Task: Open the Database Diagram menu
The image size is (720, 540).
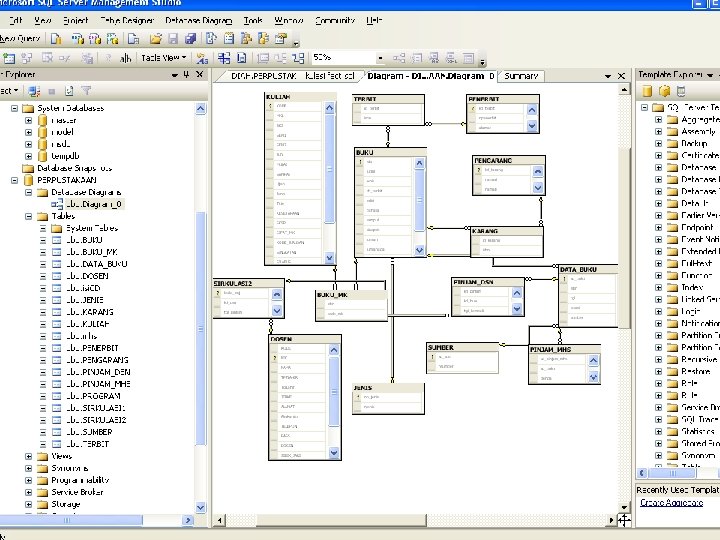Action: click(x=195, y=20)
